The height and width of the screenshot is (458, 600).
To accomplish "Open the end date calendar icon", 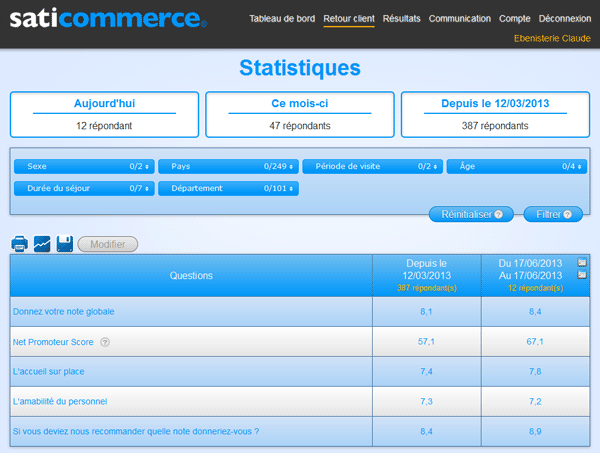I will coord(583,273).
